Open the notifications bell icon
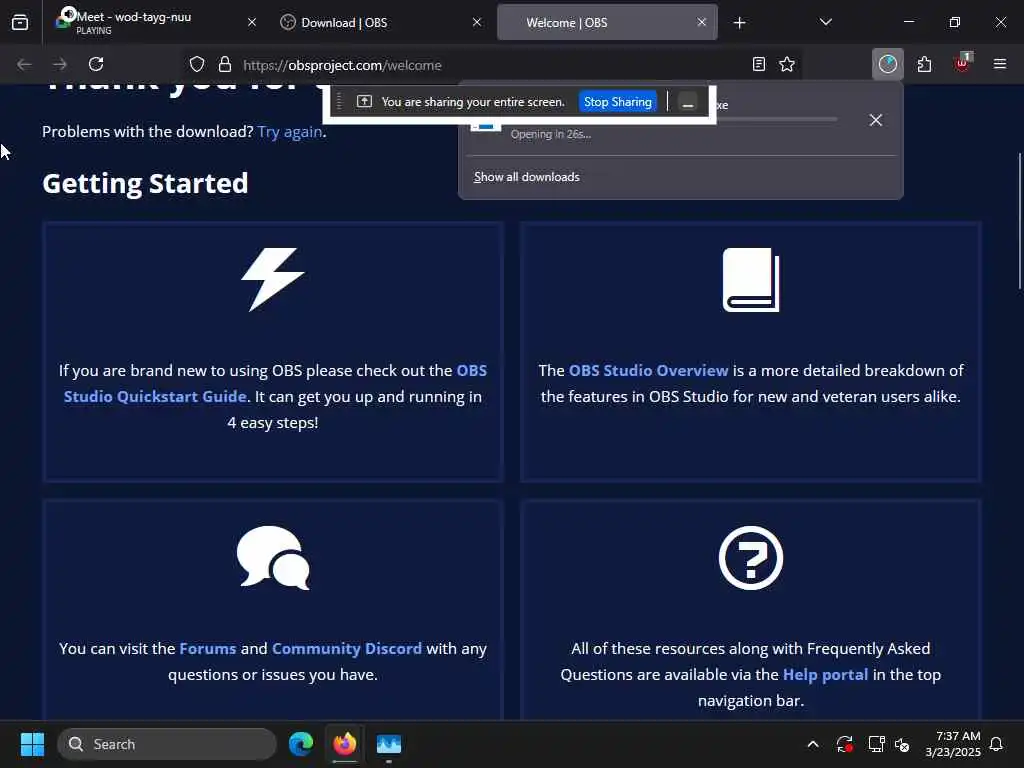This screenshot has height=768, width=1024. tap(997, 744)
